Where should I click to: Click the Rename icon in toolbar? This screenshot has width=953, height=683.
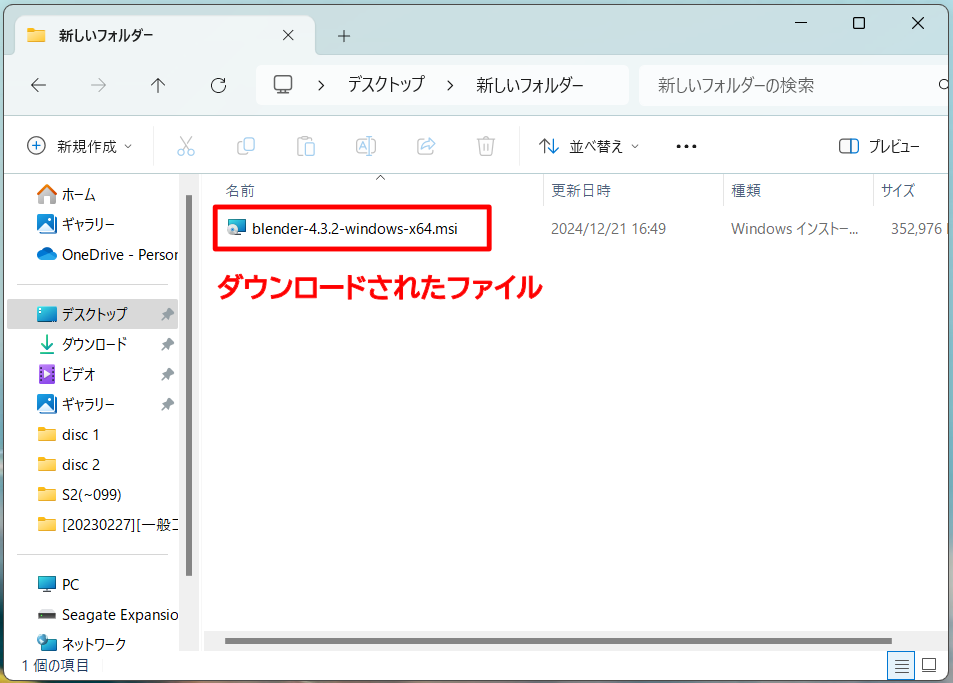pos(365,146)
